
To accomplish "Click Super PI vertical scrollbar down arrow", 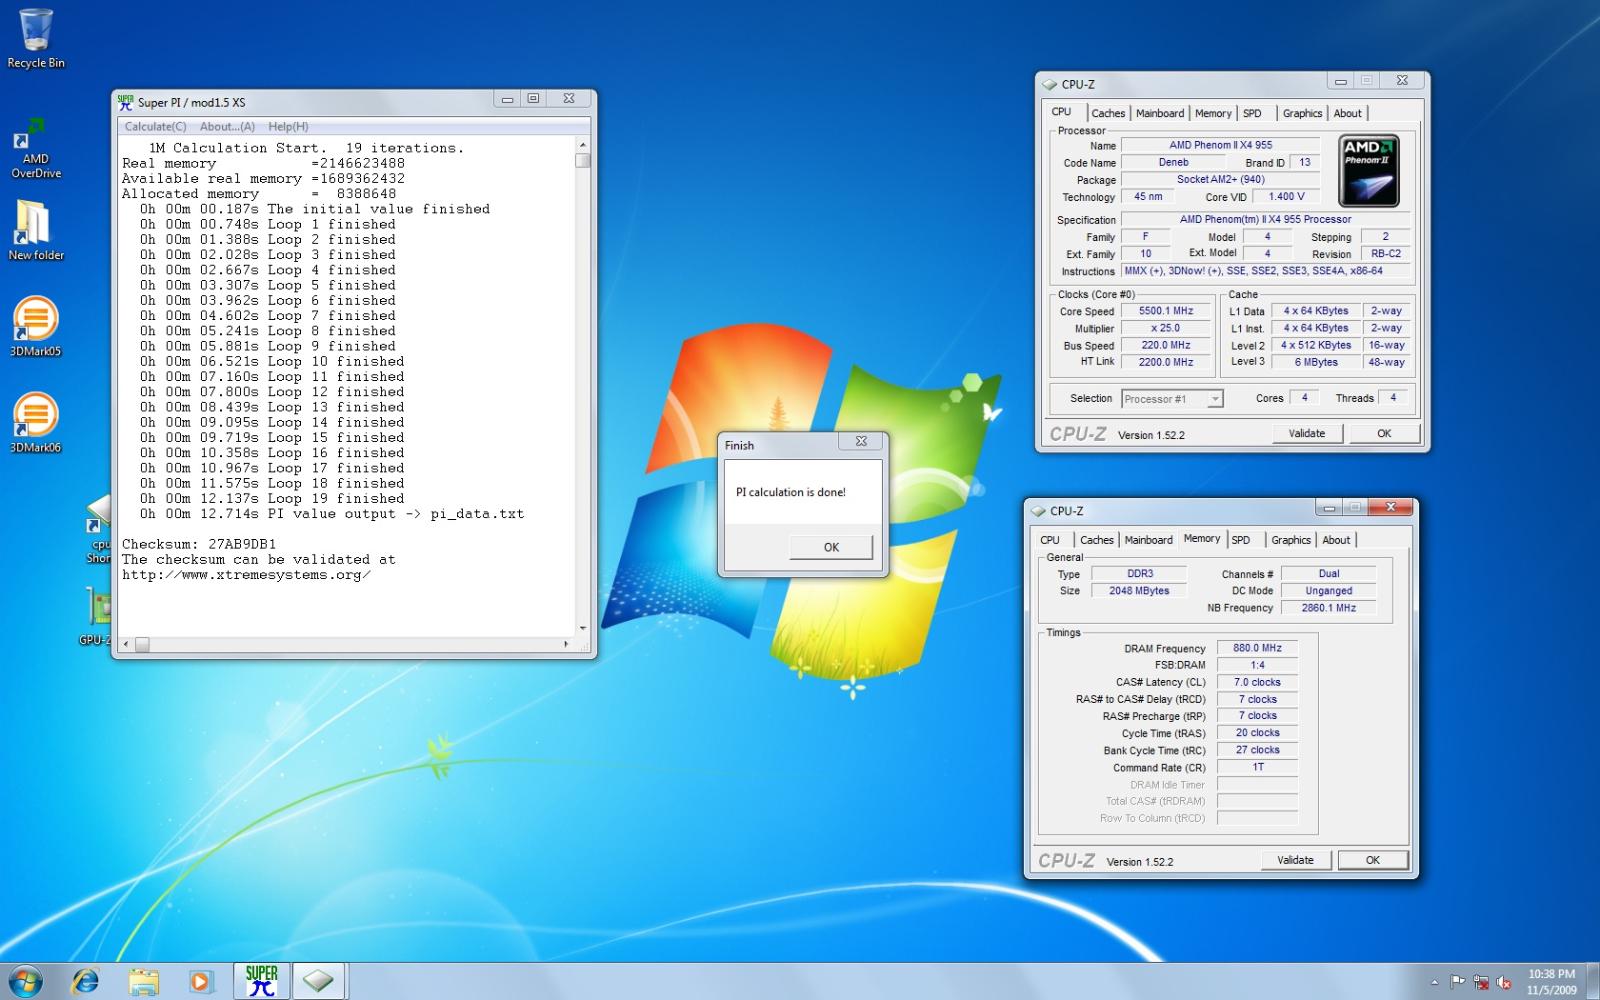I will [x=583, y=628].
